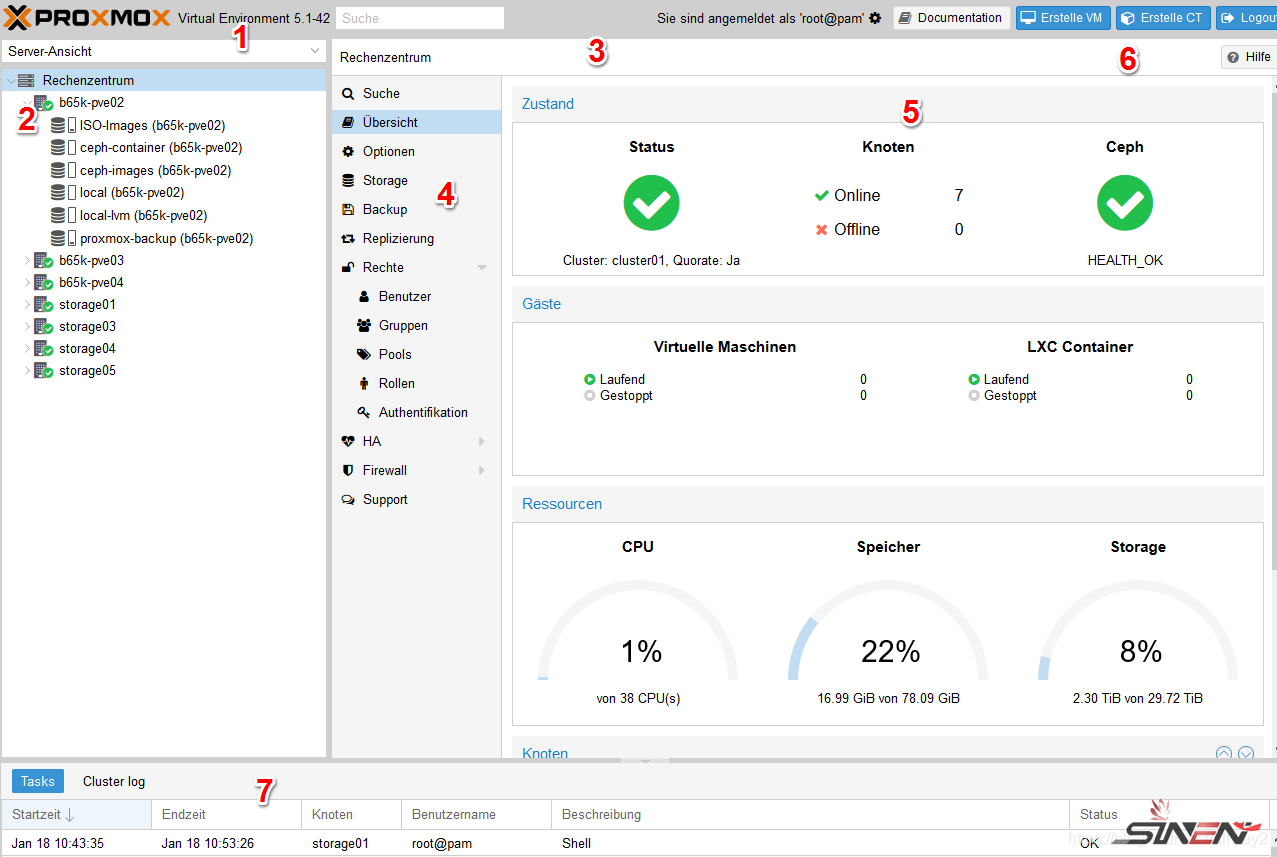Click the gear icon beside Optionen

pos(348,151)
